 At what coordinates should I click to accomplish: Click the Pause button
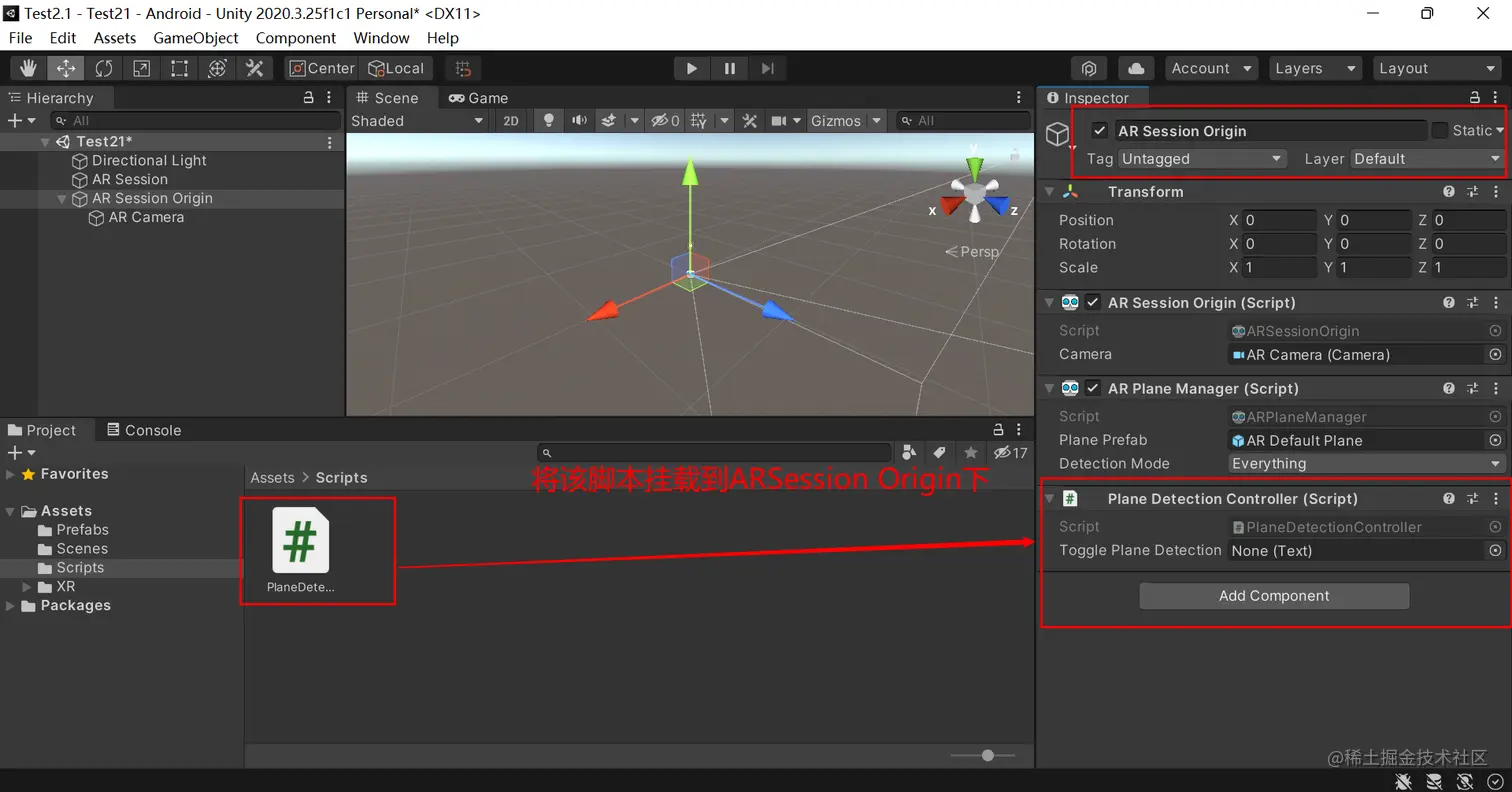point(730,68)
